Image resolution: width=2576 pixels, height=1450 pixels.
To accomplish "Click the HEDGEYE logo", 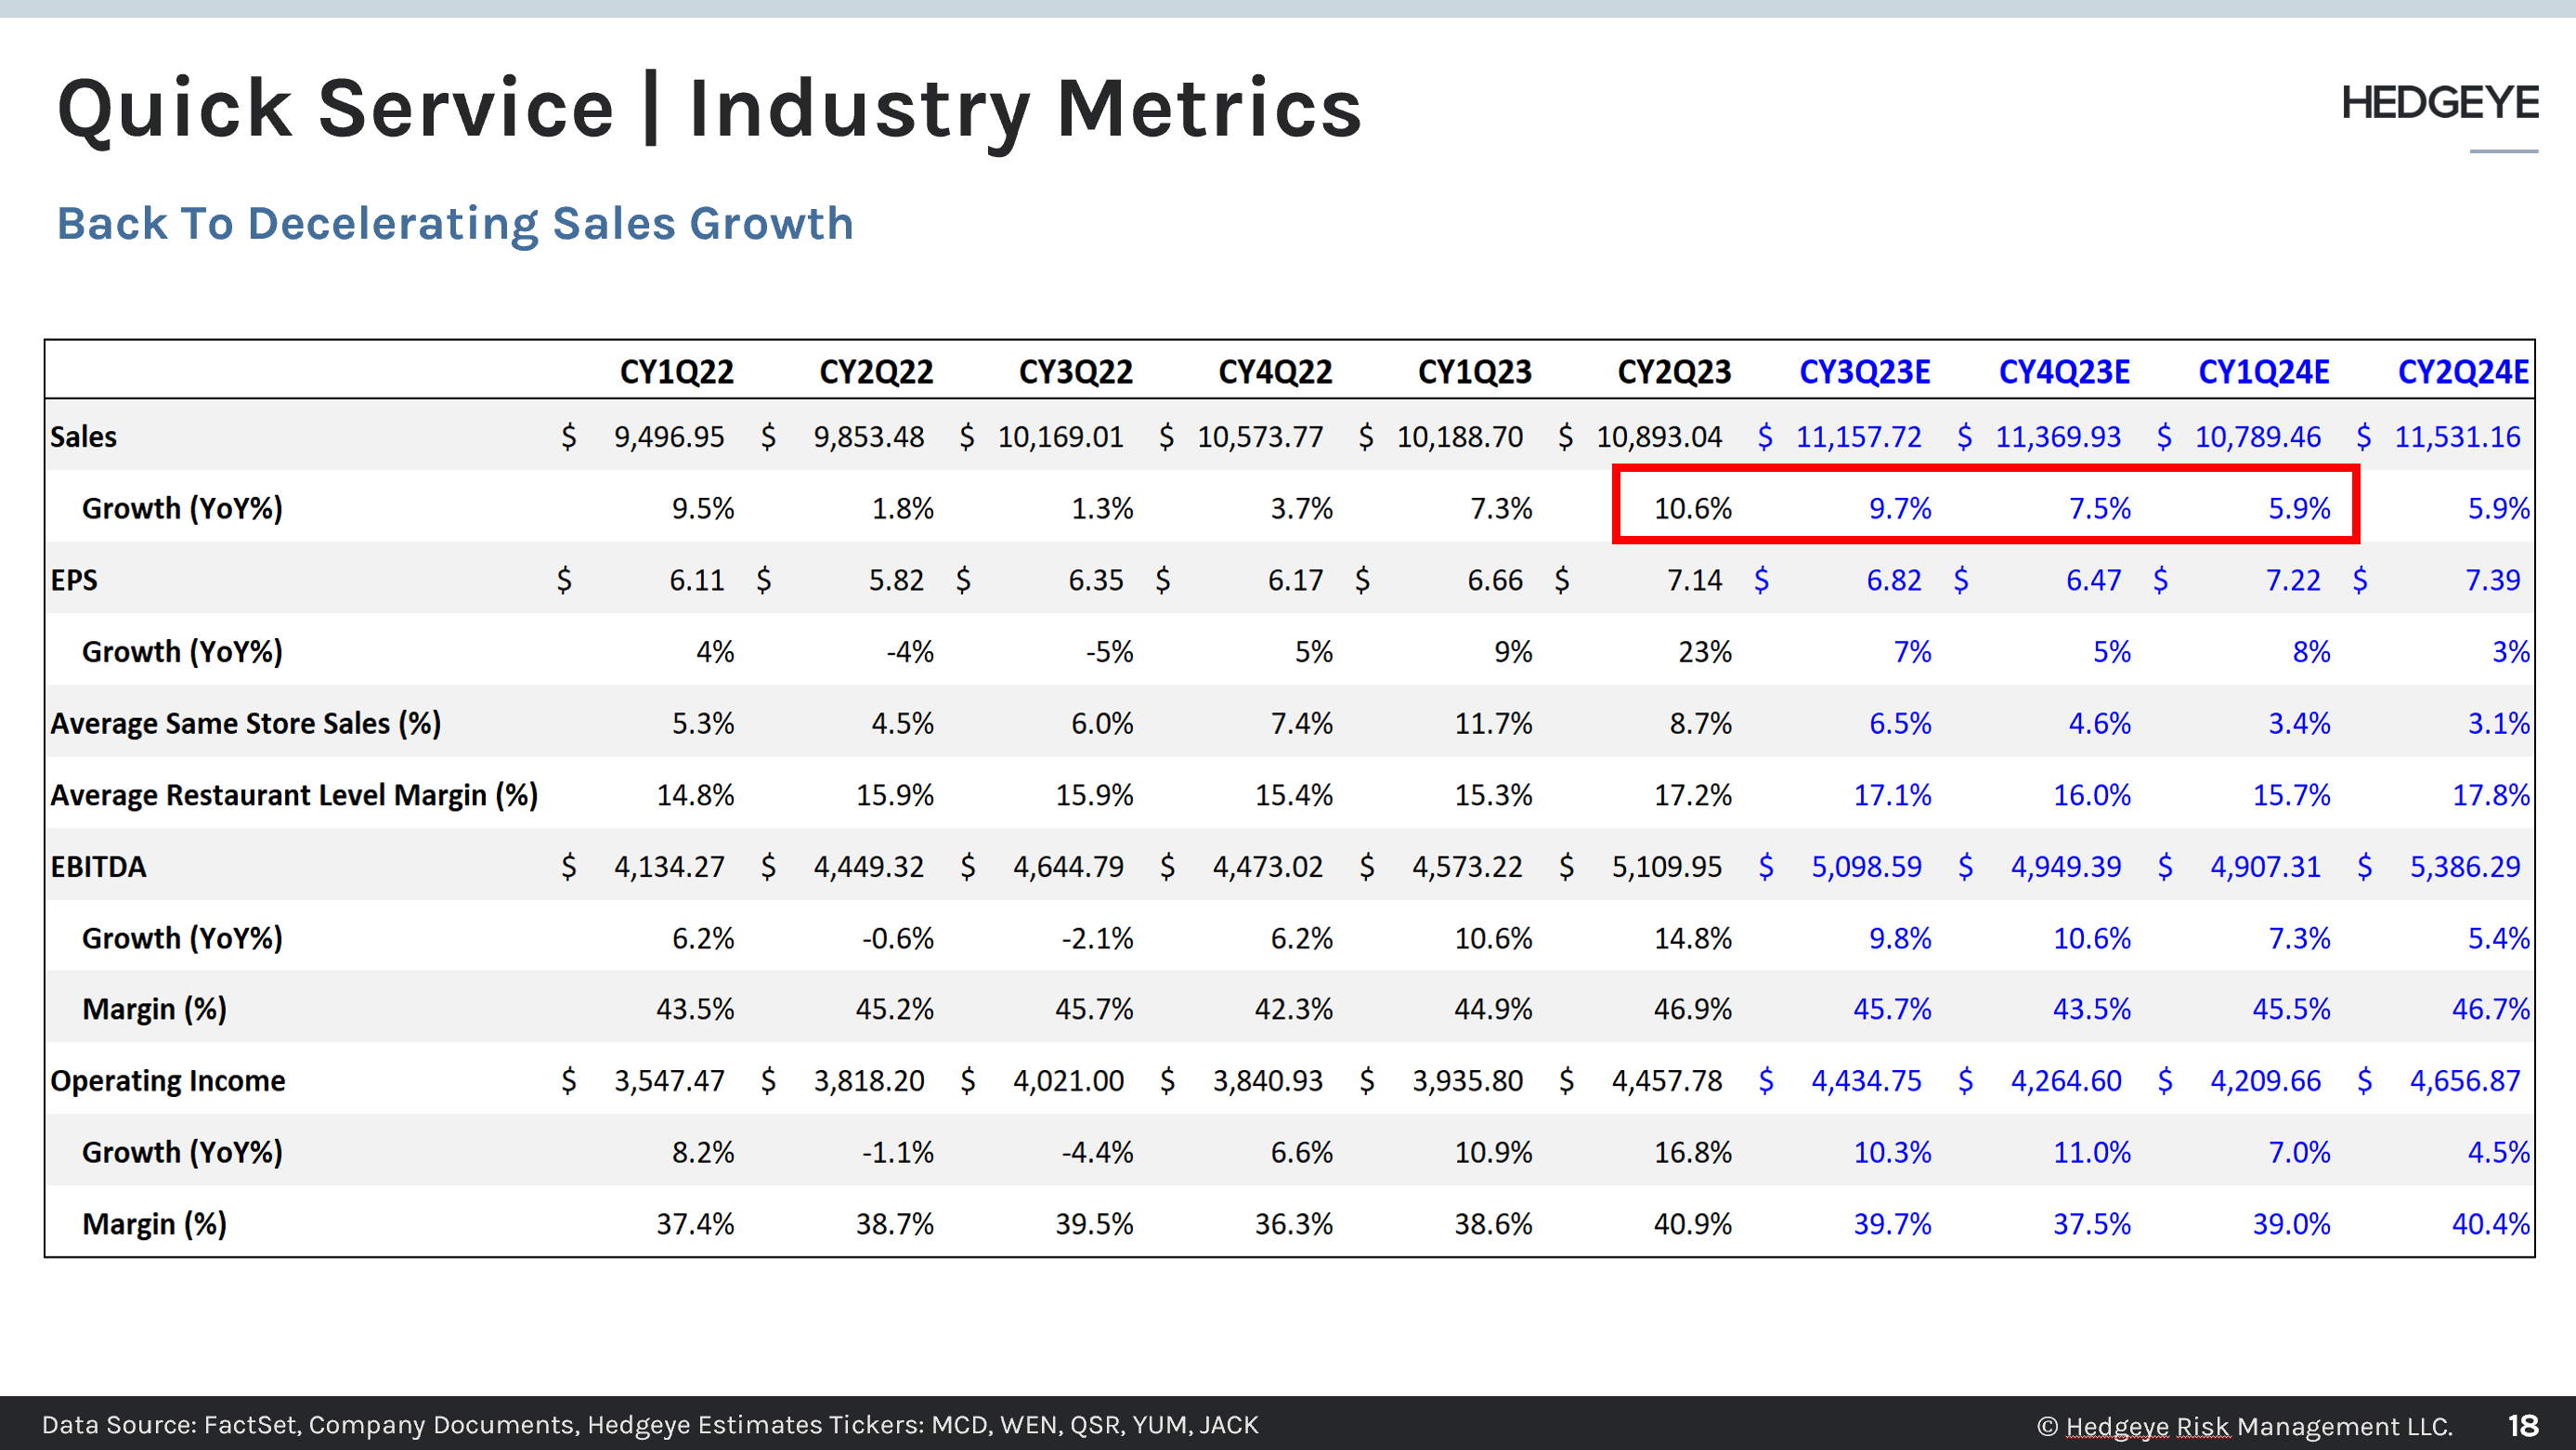I will coord(2439,103).
